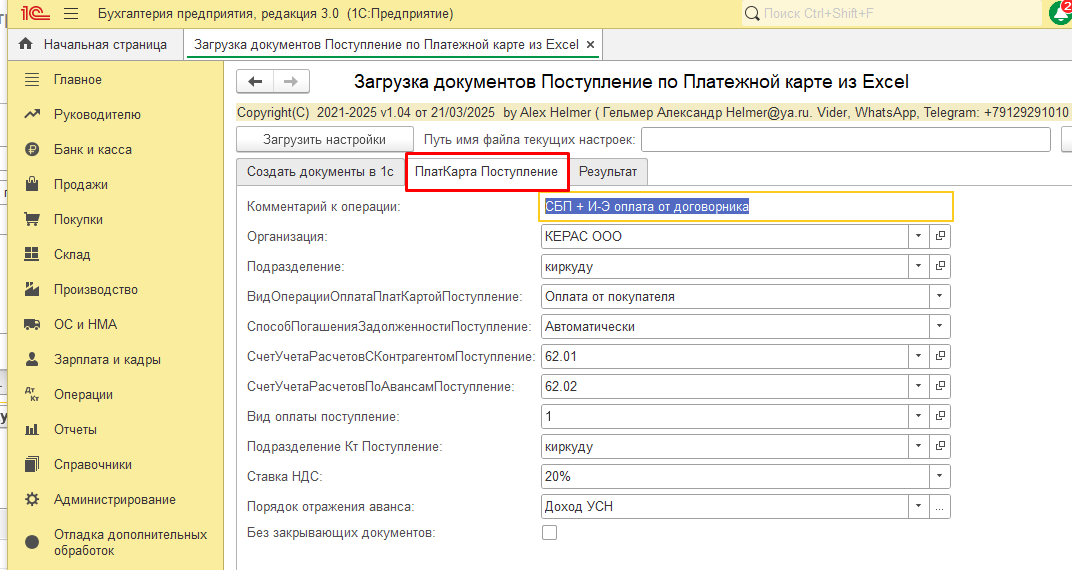Screen dimensions: 1072x570
Task: Click the Склад grid icon
Action: [32, 254]
